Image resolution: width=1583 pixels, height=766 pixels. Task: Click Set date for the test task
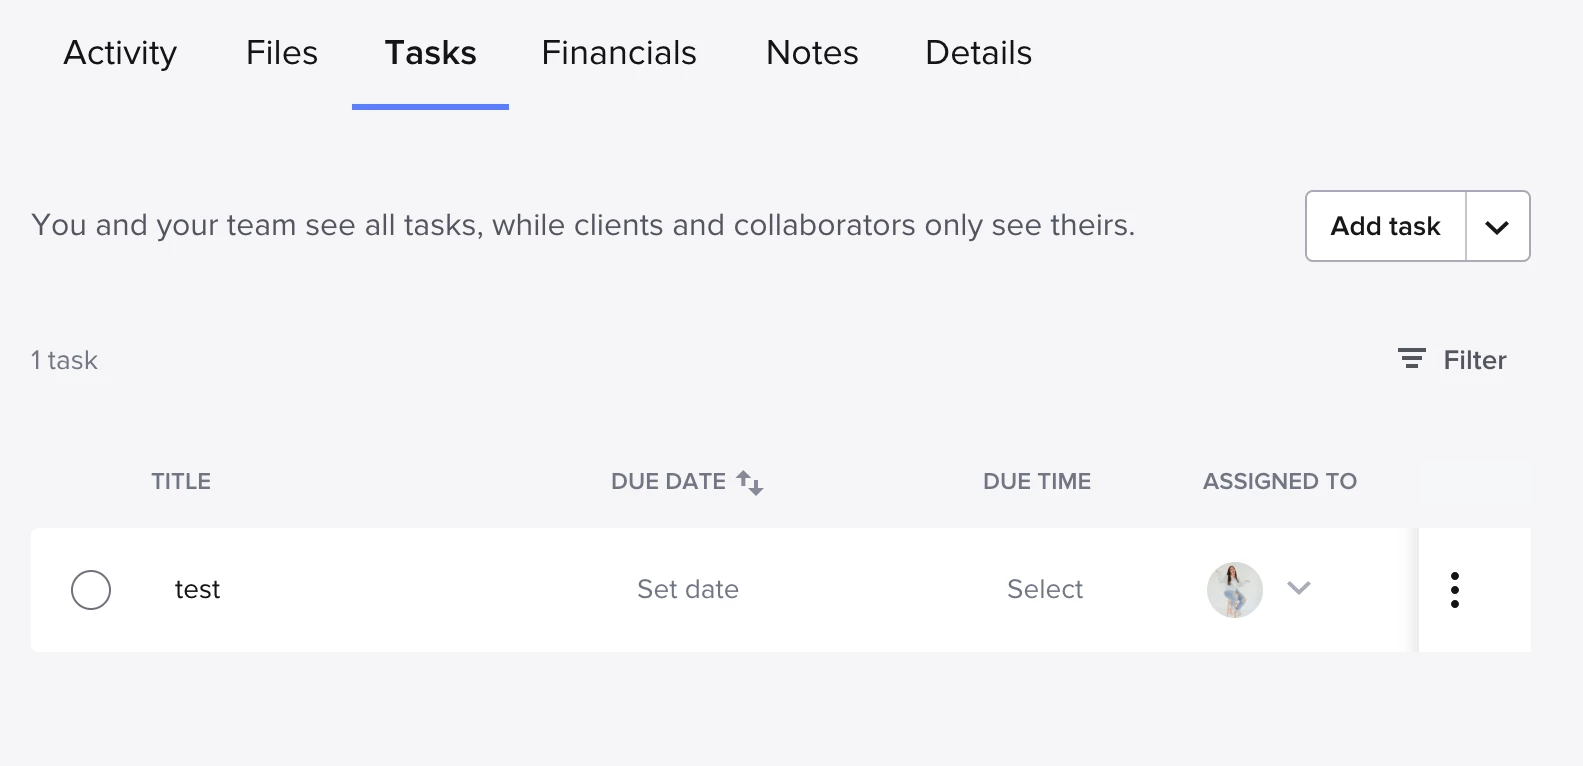click(688, 590)
